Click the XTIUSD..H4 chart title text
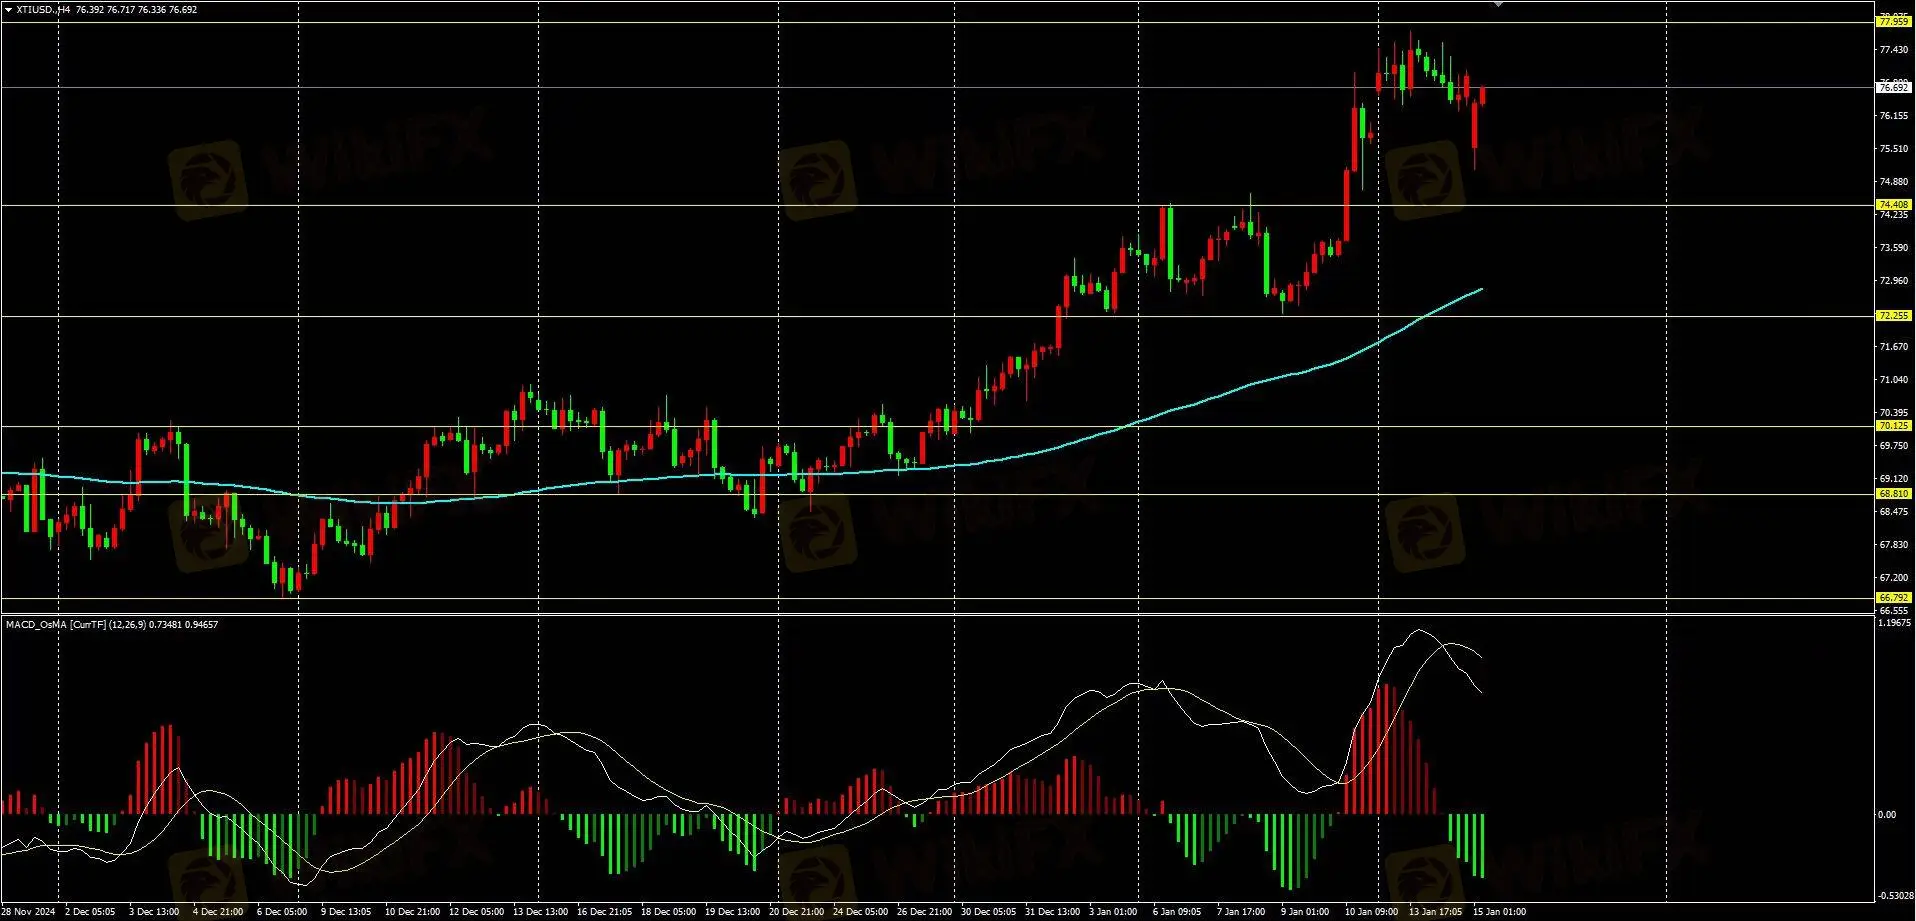The height and width of the screenshot is (921, 1916). coord(43,10)
